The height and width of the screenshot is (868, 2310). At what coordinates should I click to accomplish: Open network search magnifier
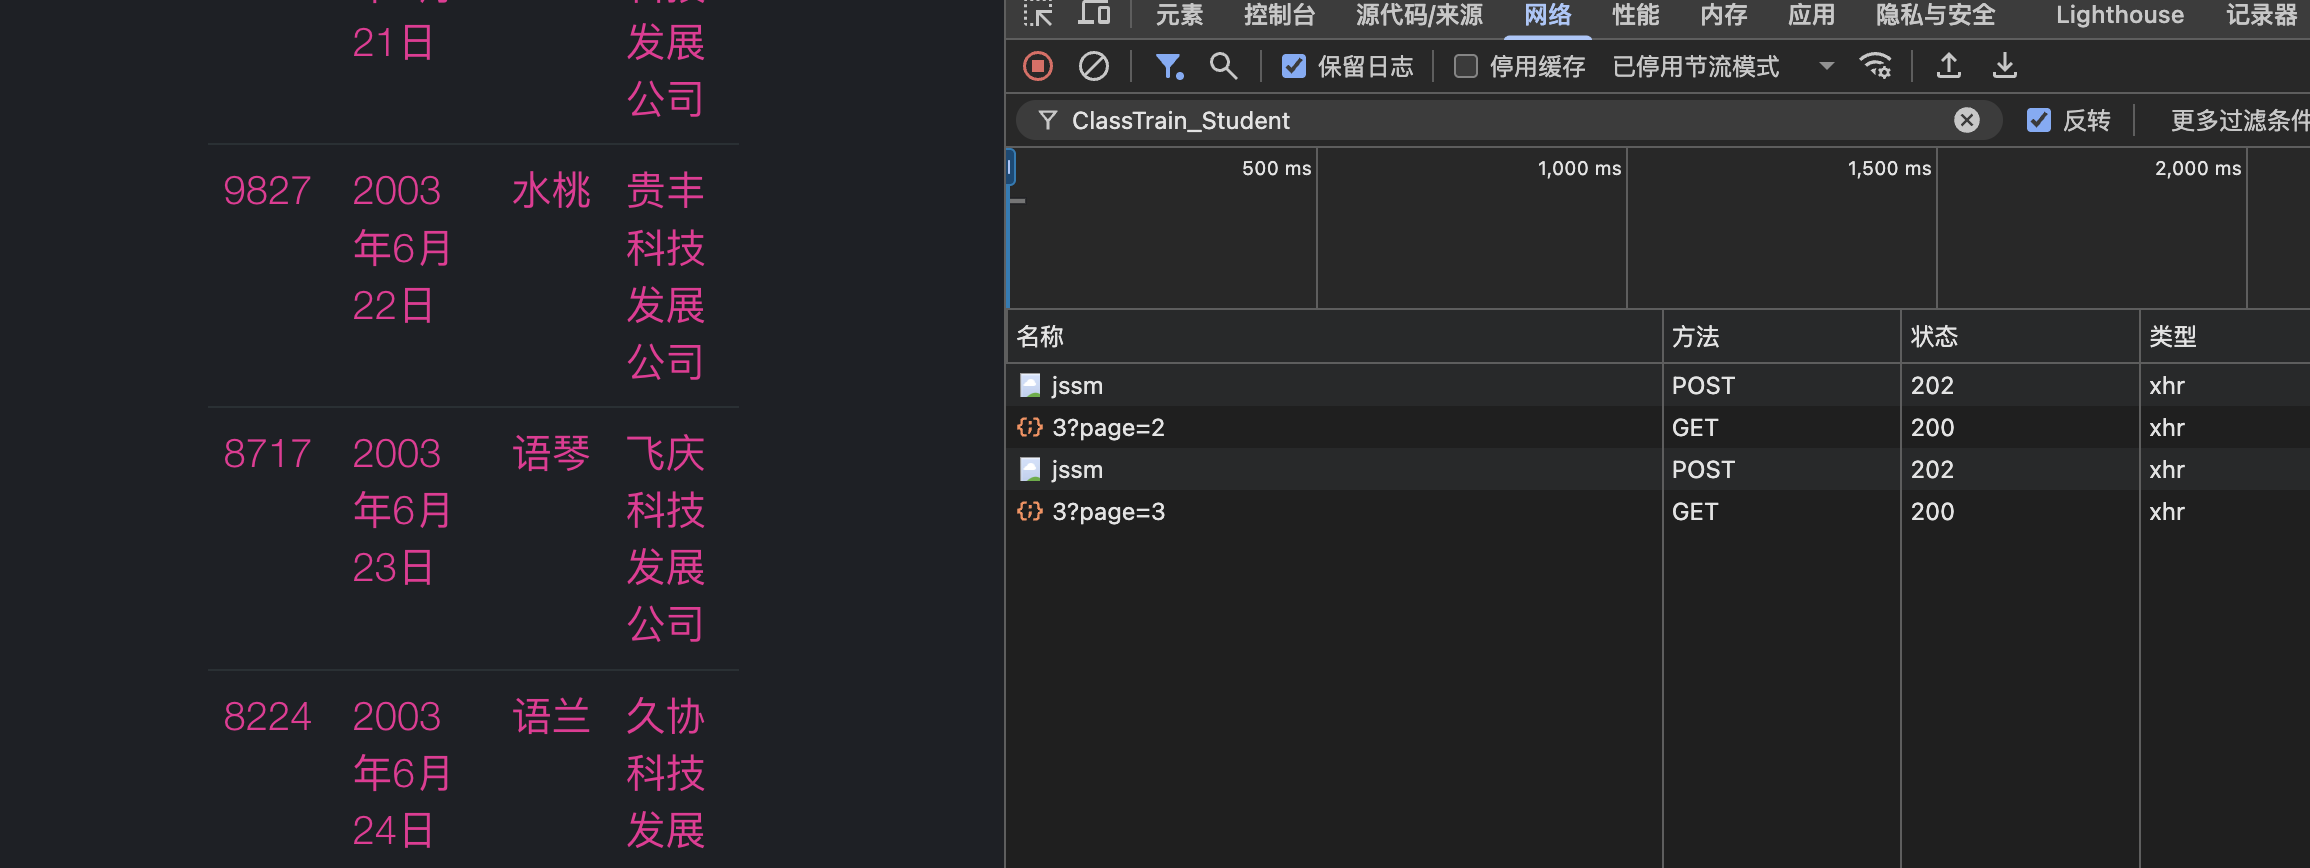(x=1222, y=66)
